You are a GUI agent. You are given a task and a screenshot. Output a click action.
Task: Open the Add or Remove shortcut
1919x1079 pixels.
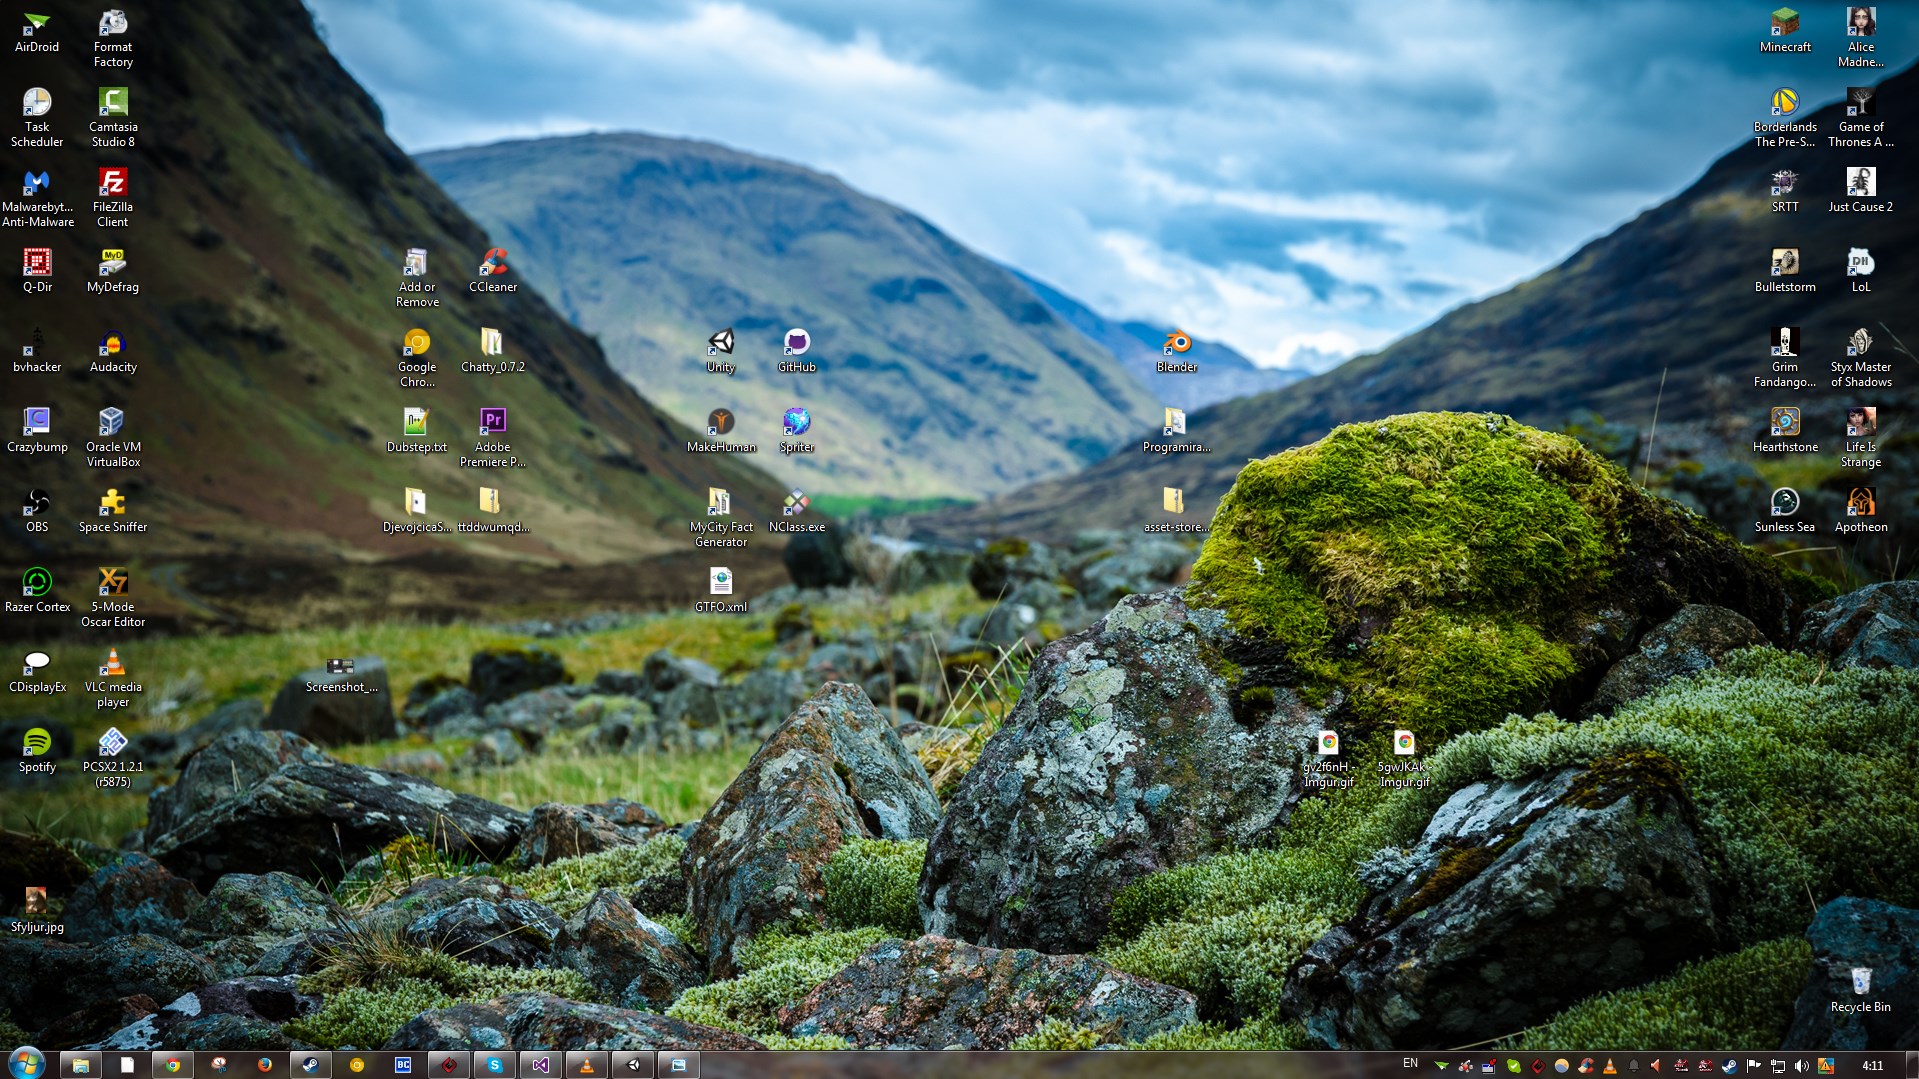click(417, 278)
